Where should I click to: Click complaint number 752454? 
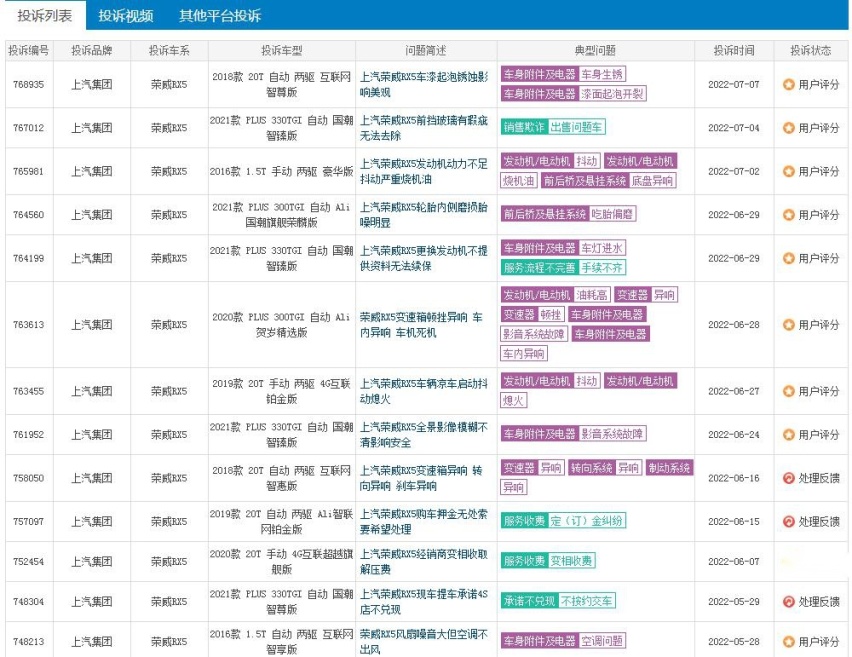28,561
